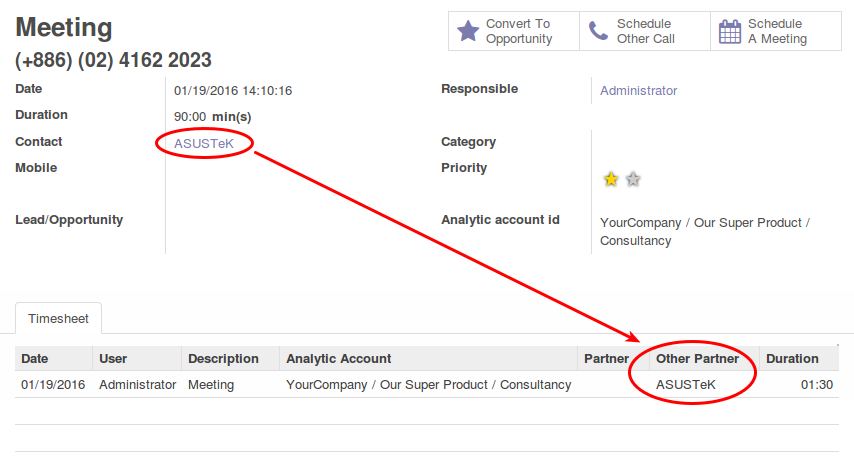The width and height of the screenshot is (854, 466).
Task: Select the 01/19/2016 timesheet row date
Action: coord(53,385)
